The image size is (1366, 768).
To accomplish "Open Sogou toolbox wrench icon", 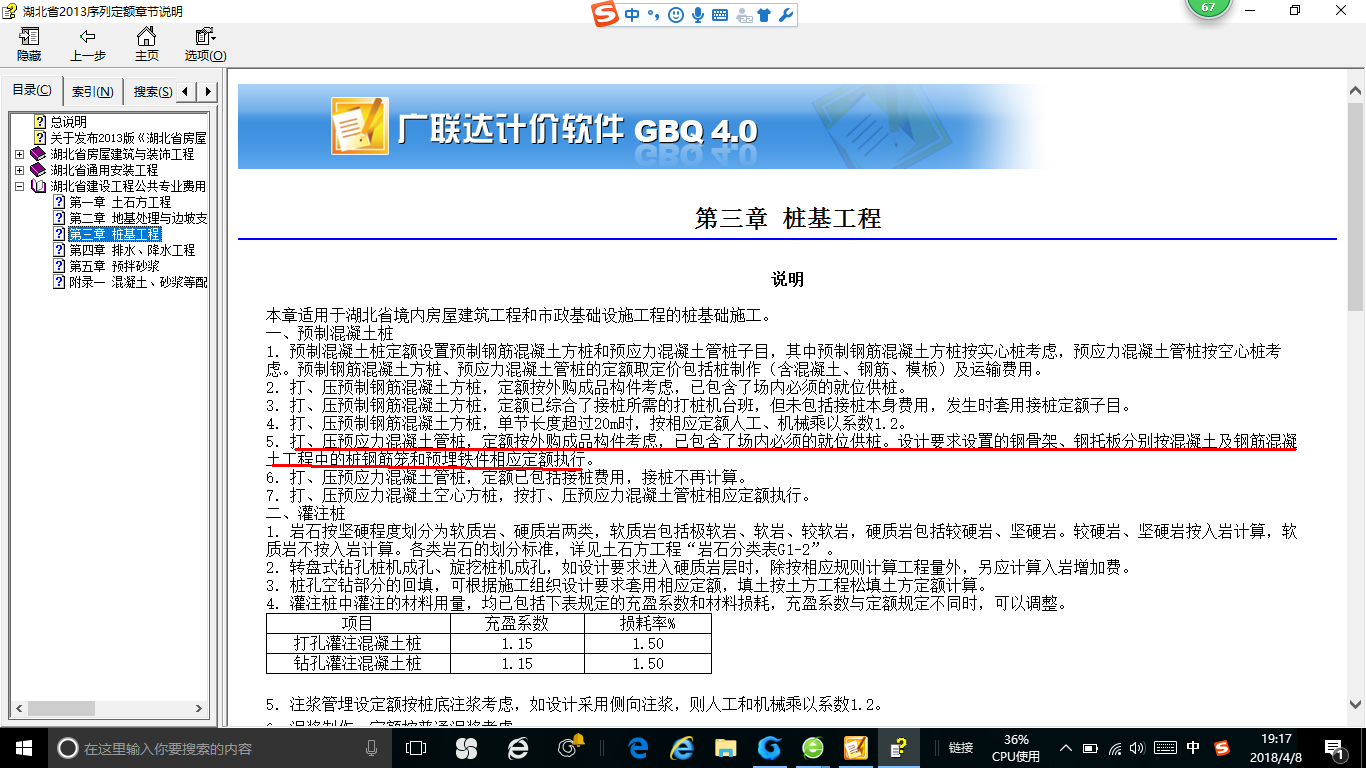I will [x=785, y=15].
